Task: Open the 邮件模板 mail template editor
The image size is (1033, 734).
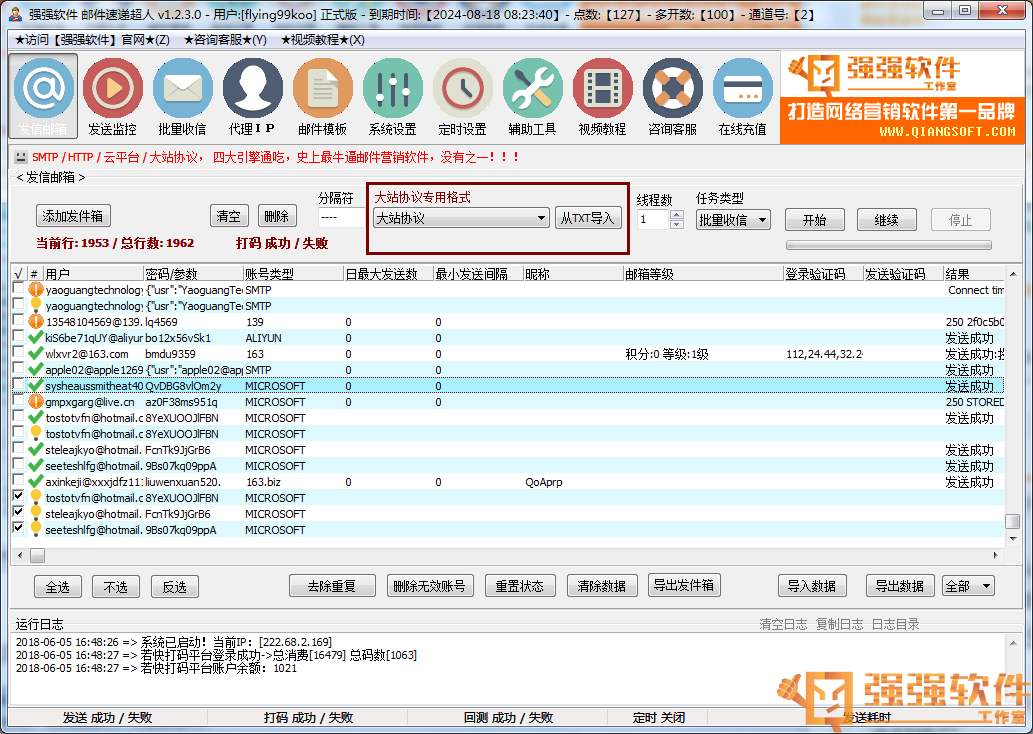Action: pos(323,96)
